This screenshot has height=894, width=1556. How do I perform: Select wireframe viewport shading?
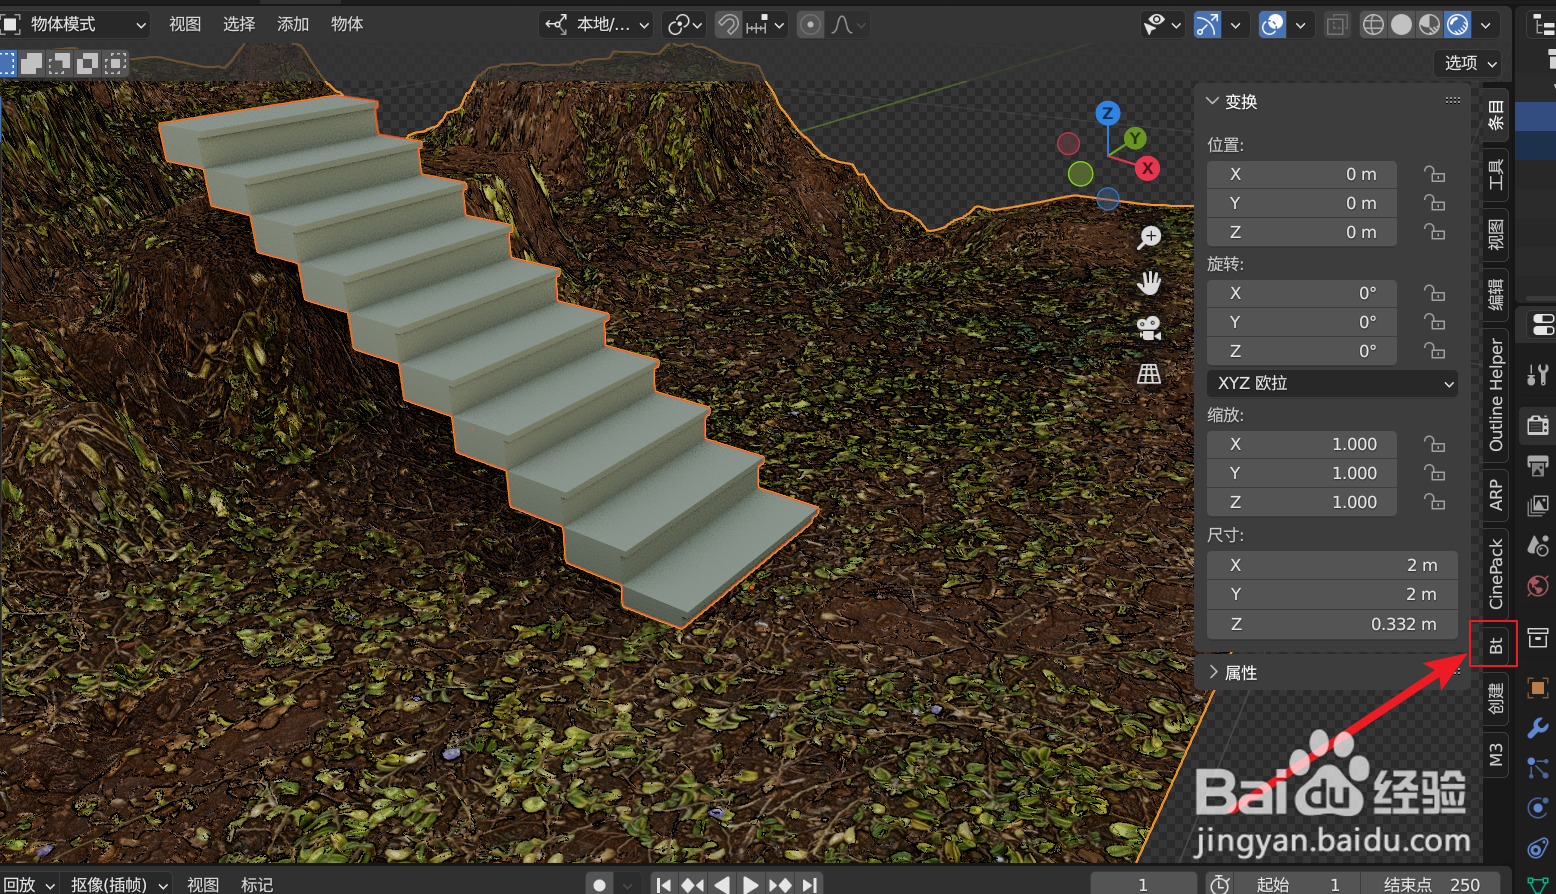(1374, 24)
